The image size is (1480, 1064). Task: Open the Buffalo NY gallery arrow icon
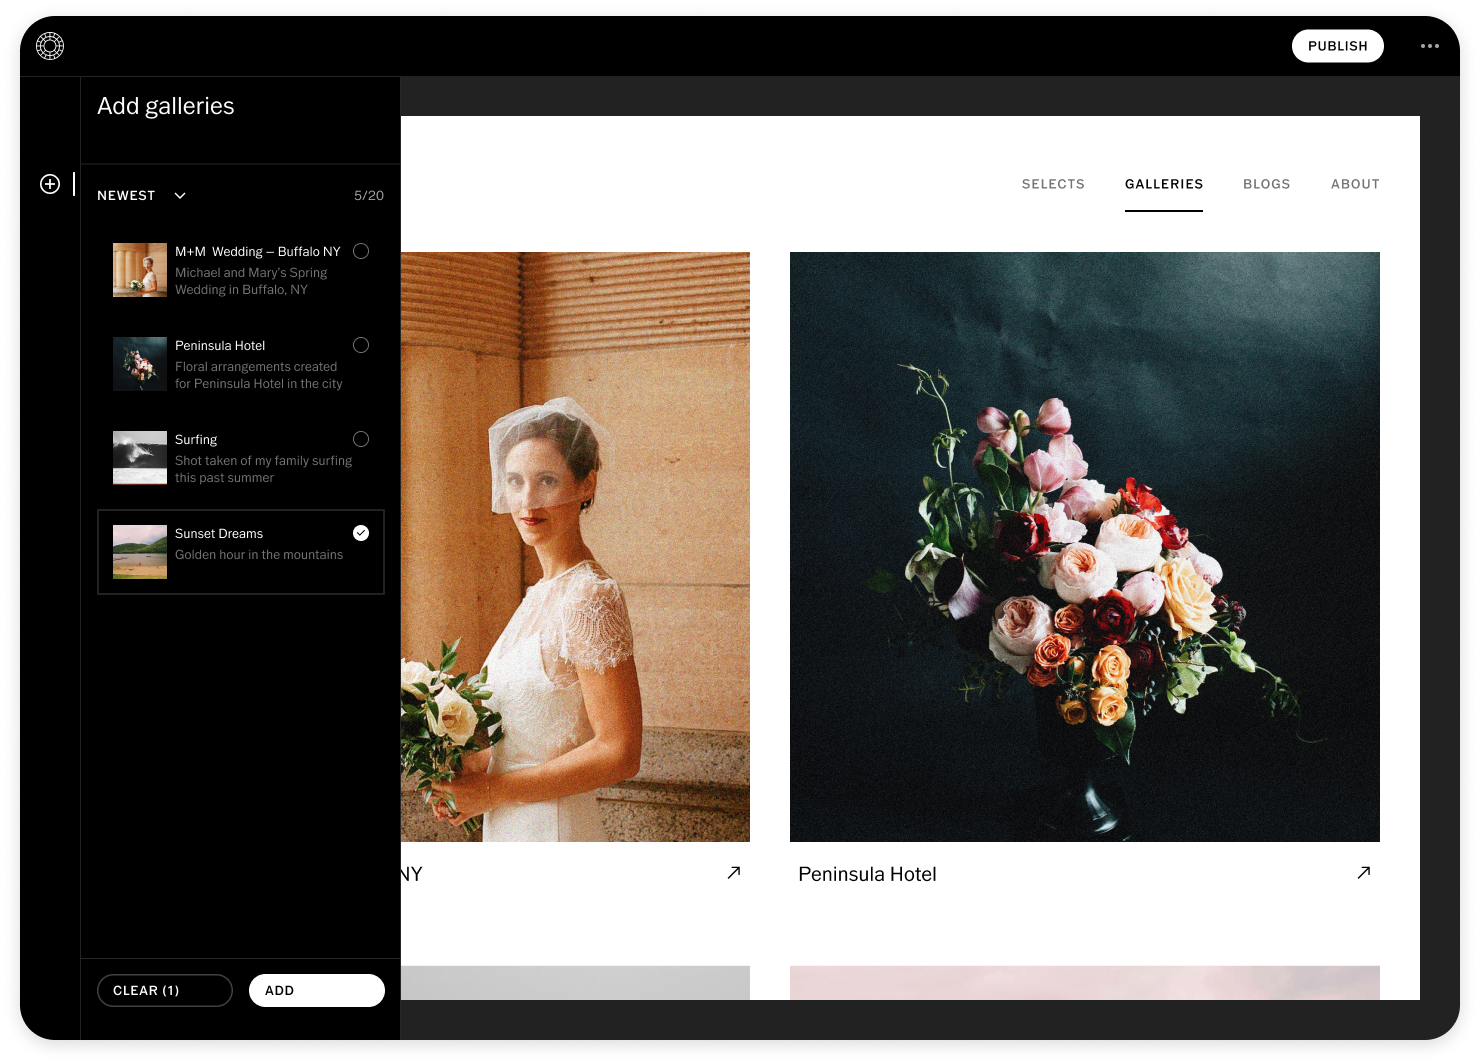point(734,873)
